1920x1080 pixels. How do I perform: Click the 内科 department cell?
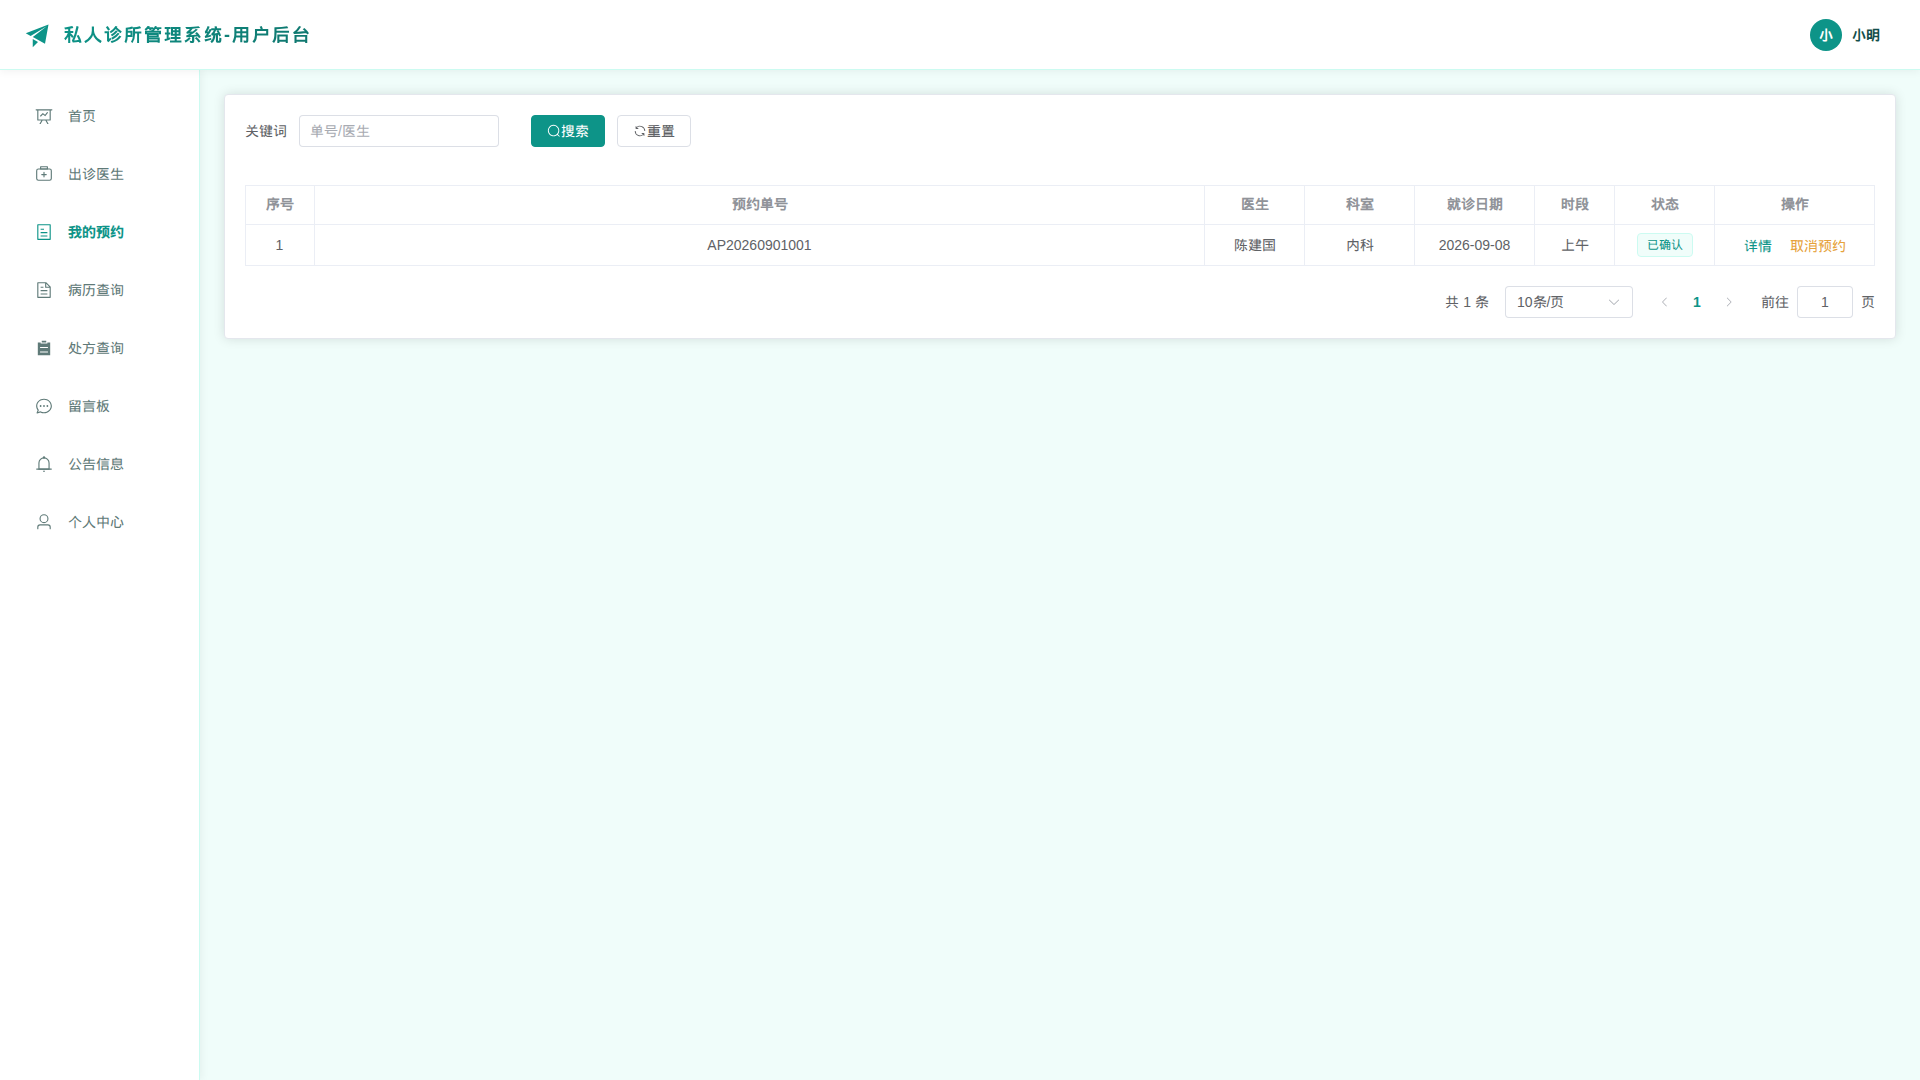click(1360, 245)
